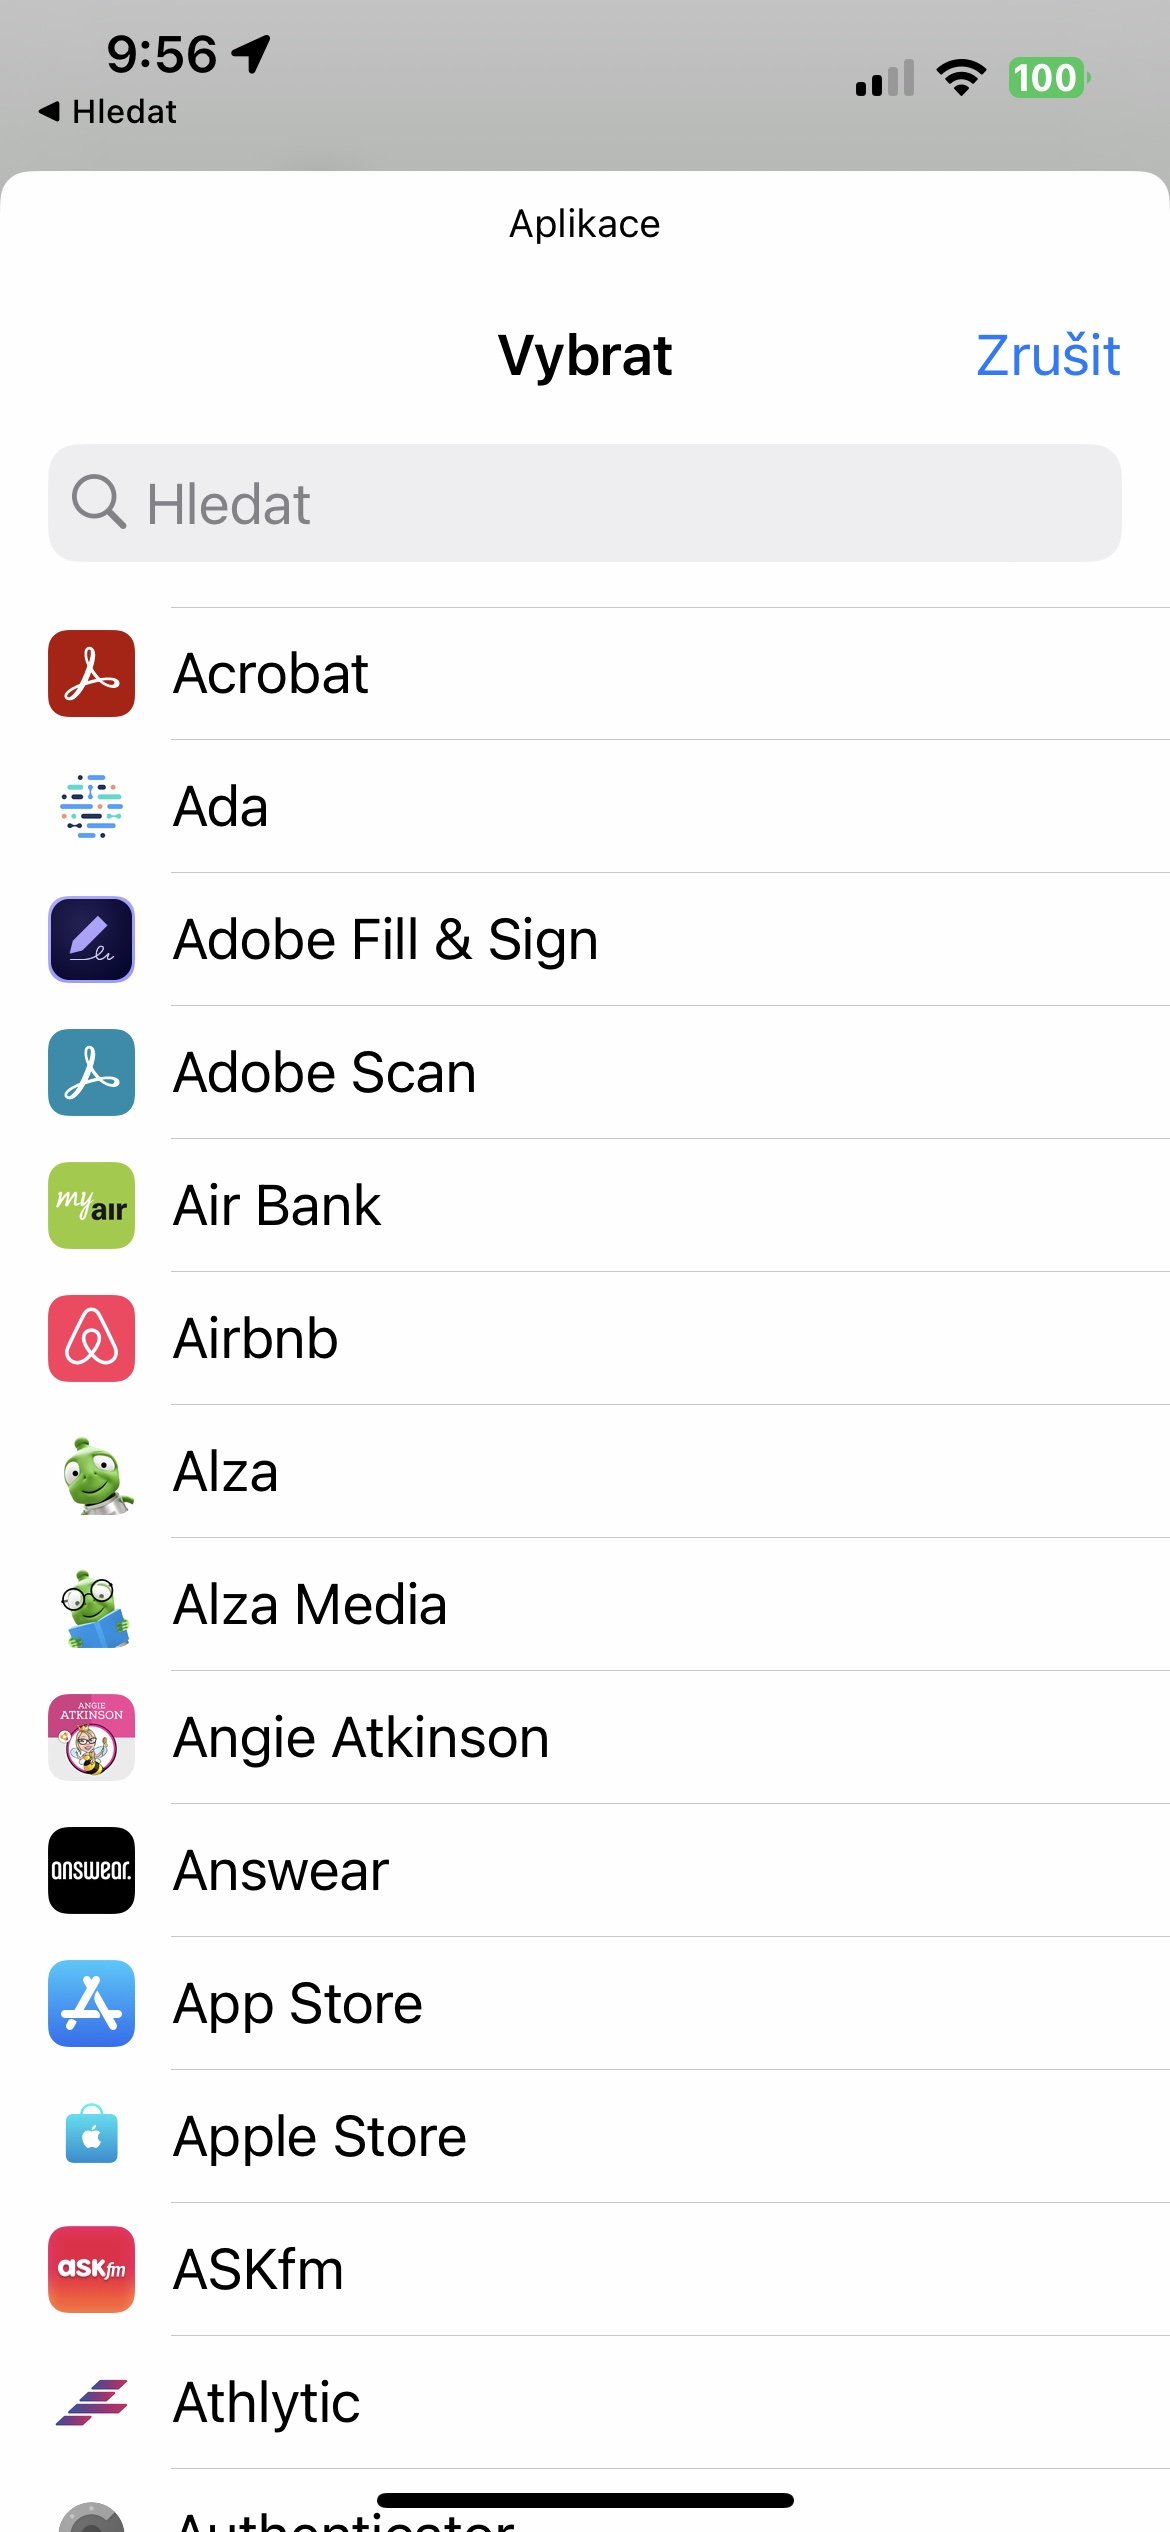Tap the battery indicator in status bar
1170x2532 pixels.
(1047, 78)
